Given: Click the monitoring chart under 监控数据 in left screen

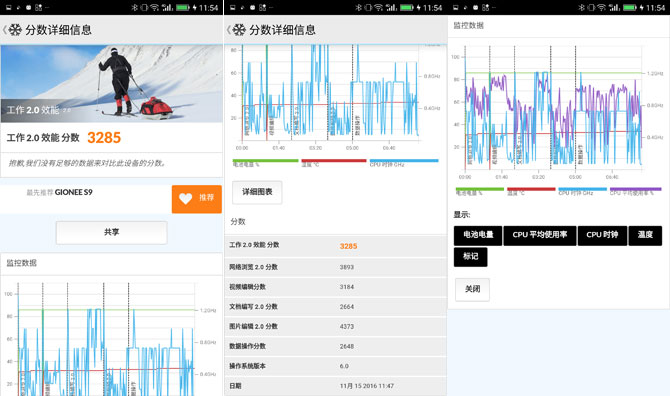Looking at the screenshot, I should coord(112,338).
